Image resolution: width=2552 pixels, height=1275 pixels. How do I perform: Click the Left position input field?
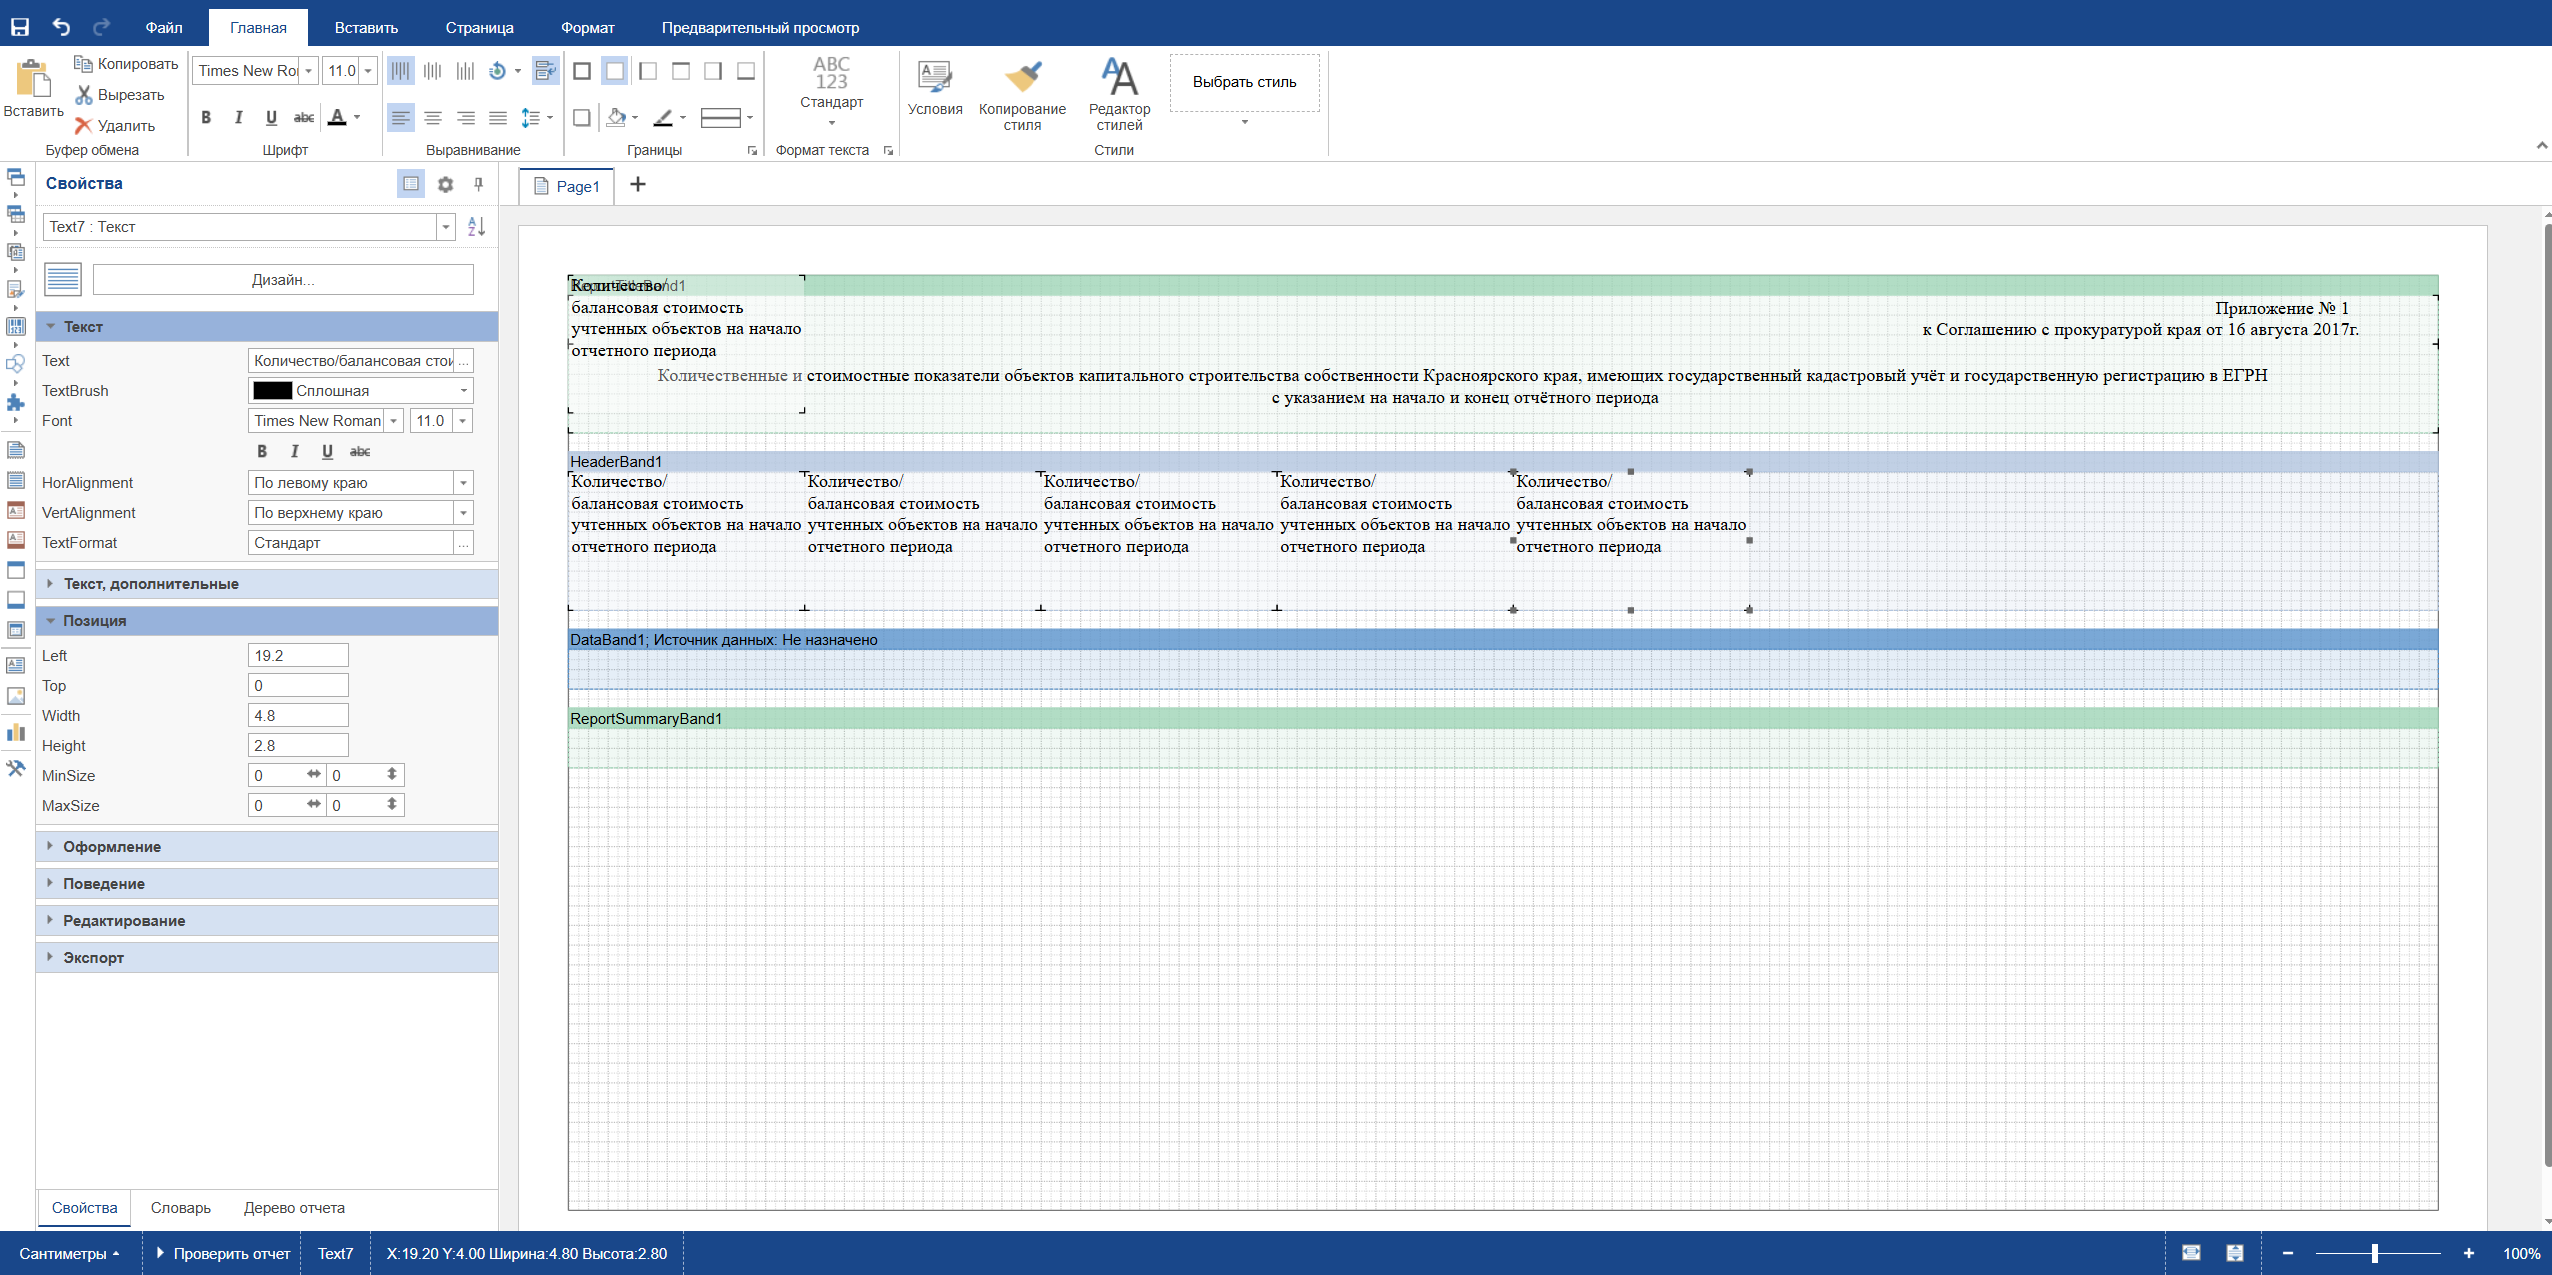point(298,656)
